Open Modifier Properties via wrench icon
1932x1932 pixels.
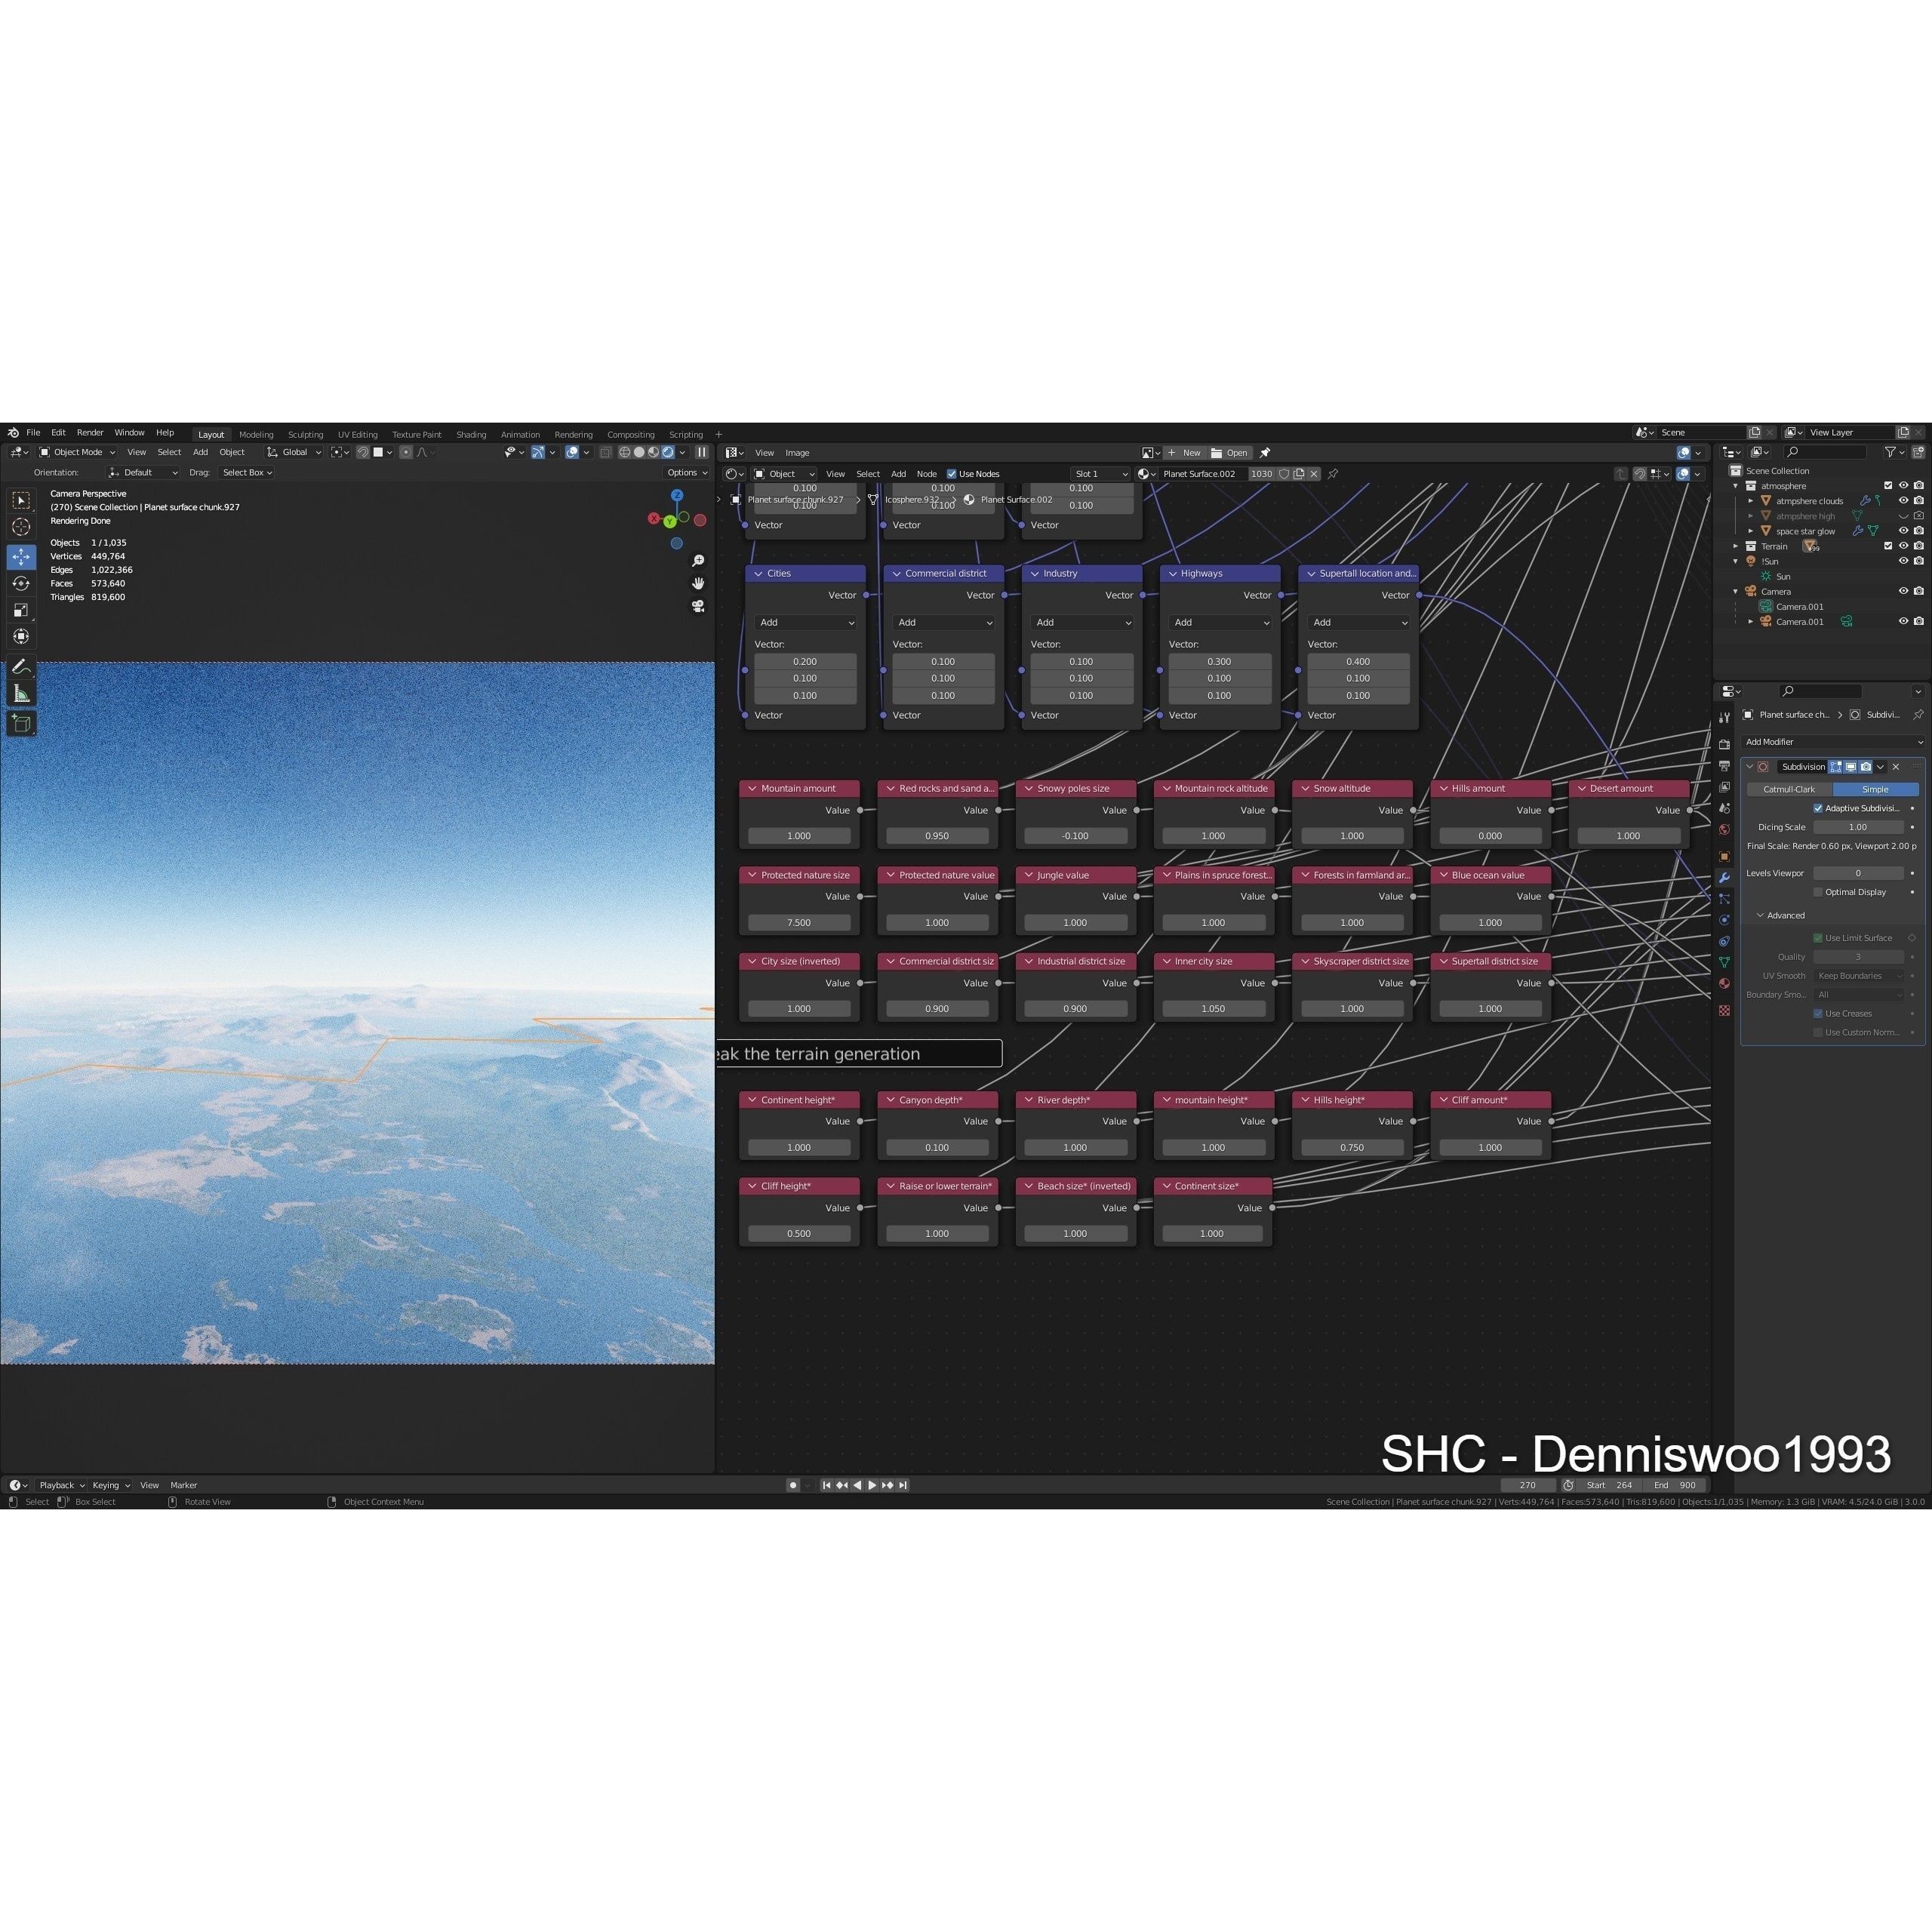pyautogui.click(x=1725, y=878)
